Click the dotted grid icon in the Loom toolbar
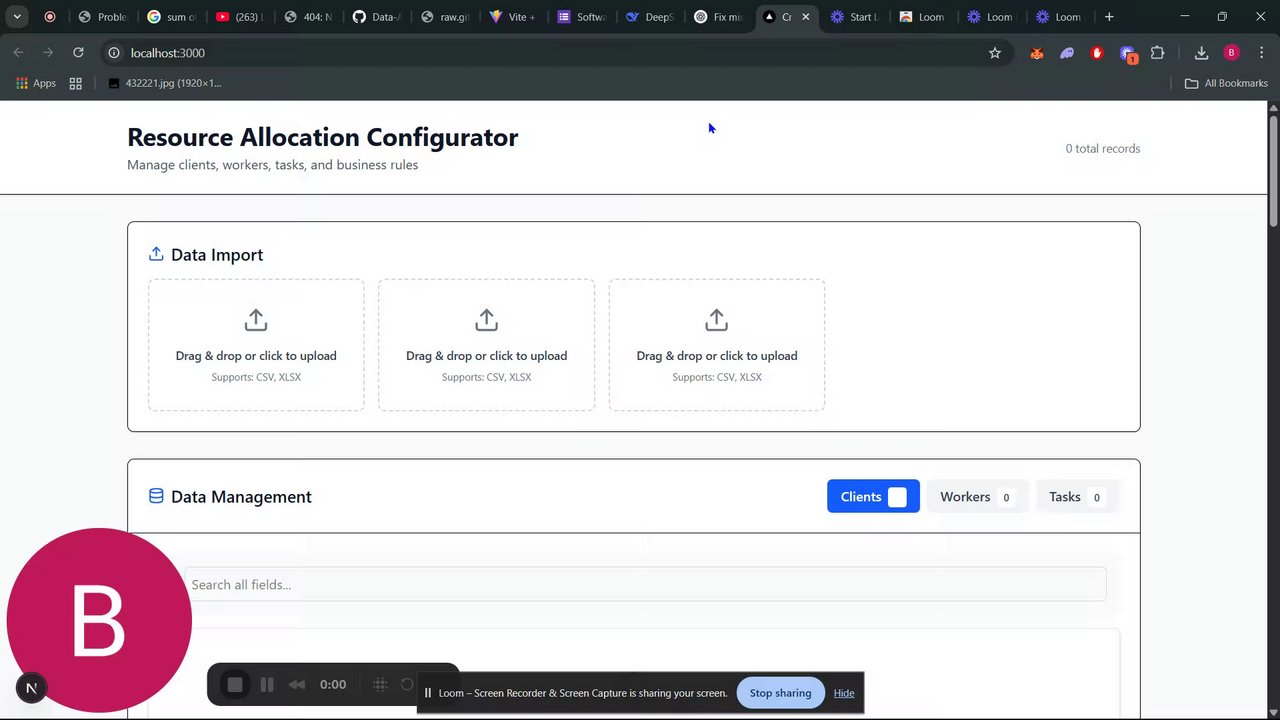This screenshot has width=1280, height=720. (380, 684)
